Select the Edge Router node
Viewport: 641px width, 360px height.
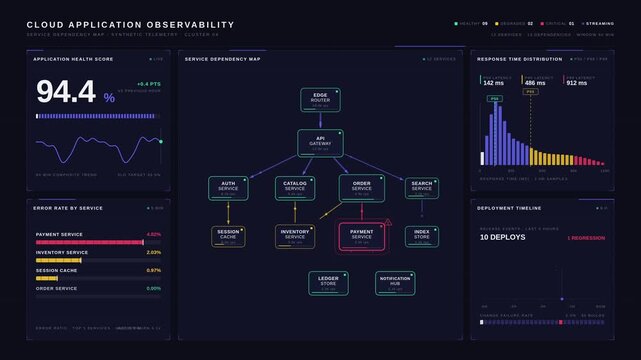320,100
